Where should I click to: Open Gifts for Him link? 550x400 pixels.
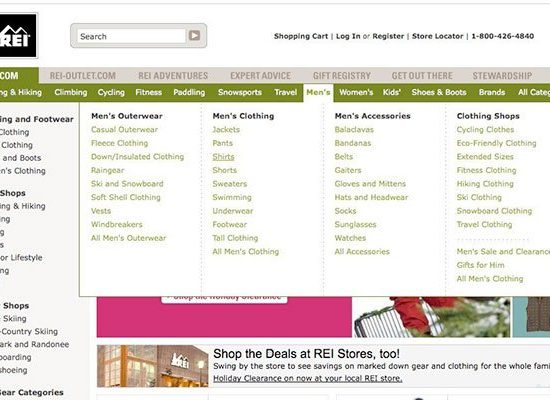[x=480, y=265]
